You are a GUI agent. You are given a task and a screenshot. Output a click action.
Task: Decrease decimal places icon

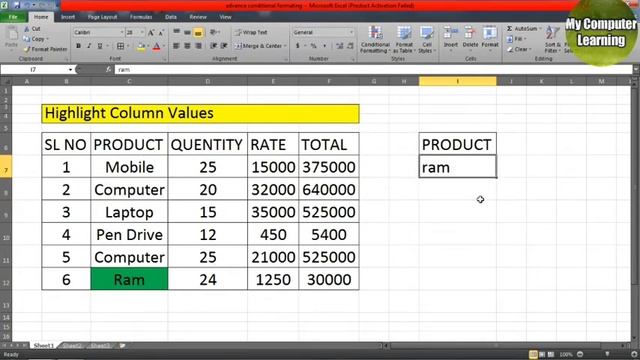click(x=350, y=46)
